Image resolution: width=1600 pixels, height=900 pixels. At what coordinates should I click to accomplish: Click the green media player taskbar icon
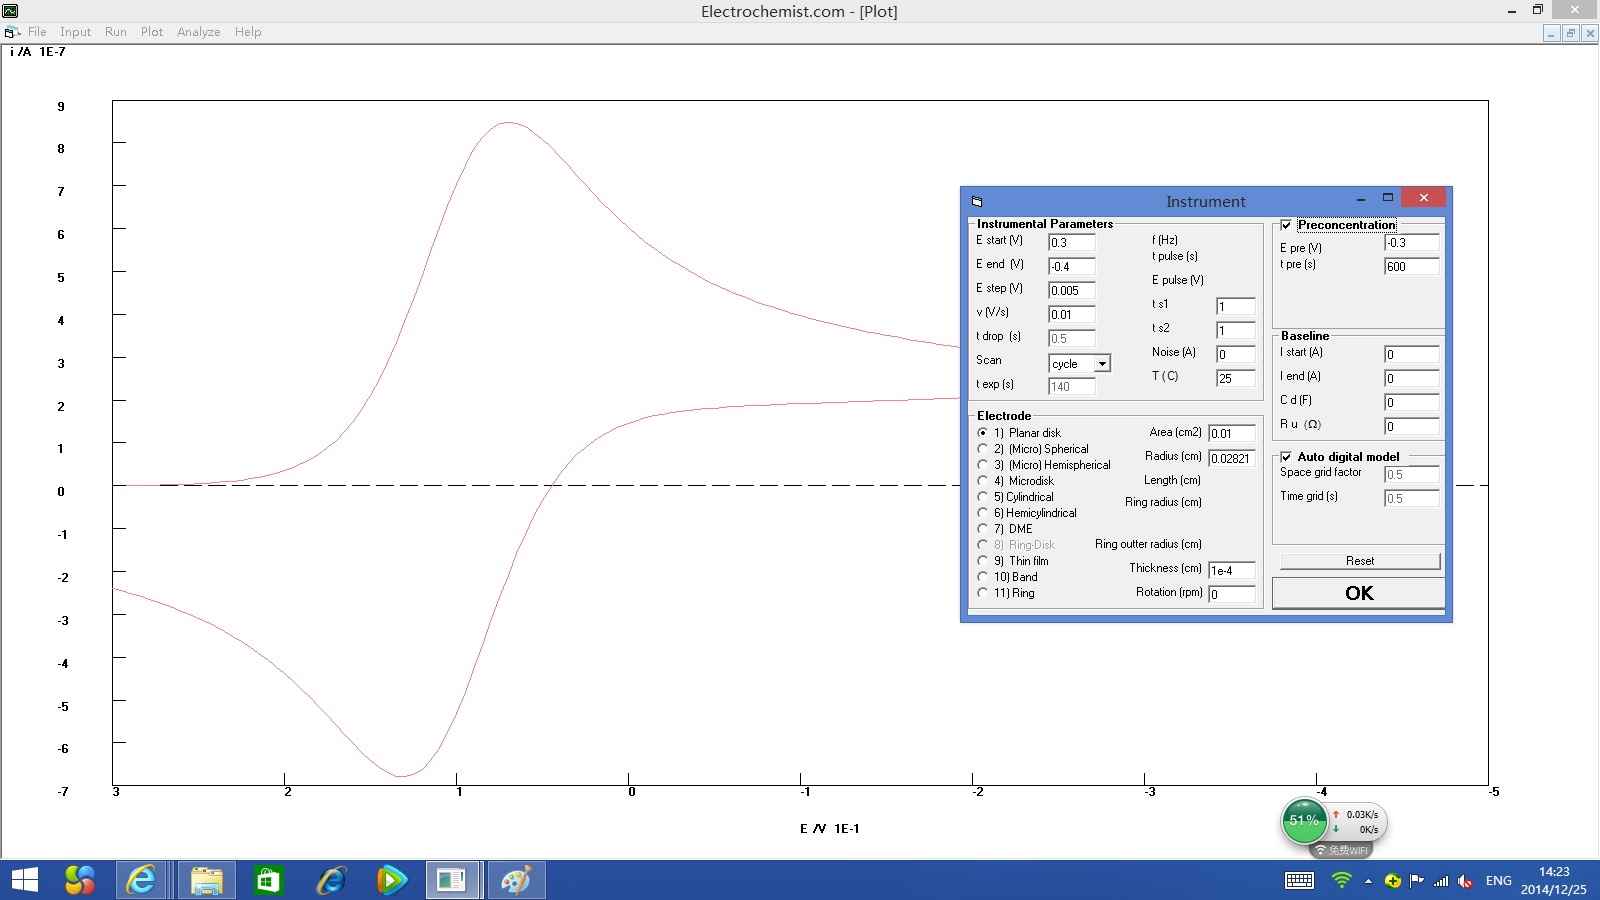(391, 880)
